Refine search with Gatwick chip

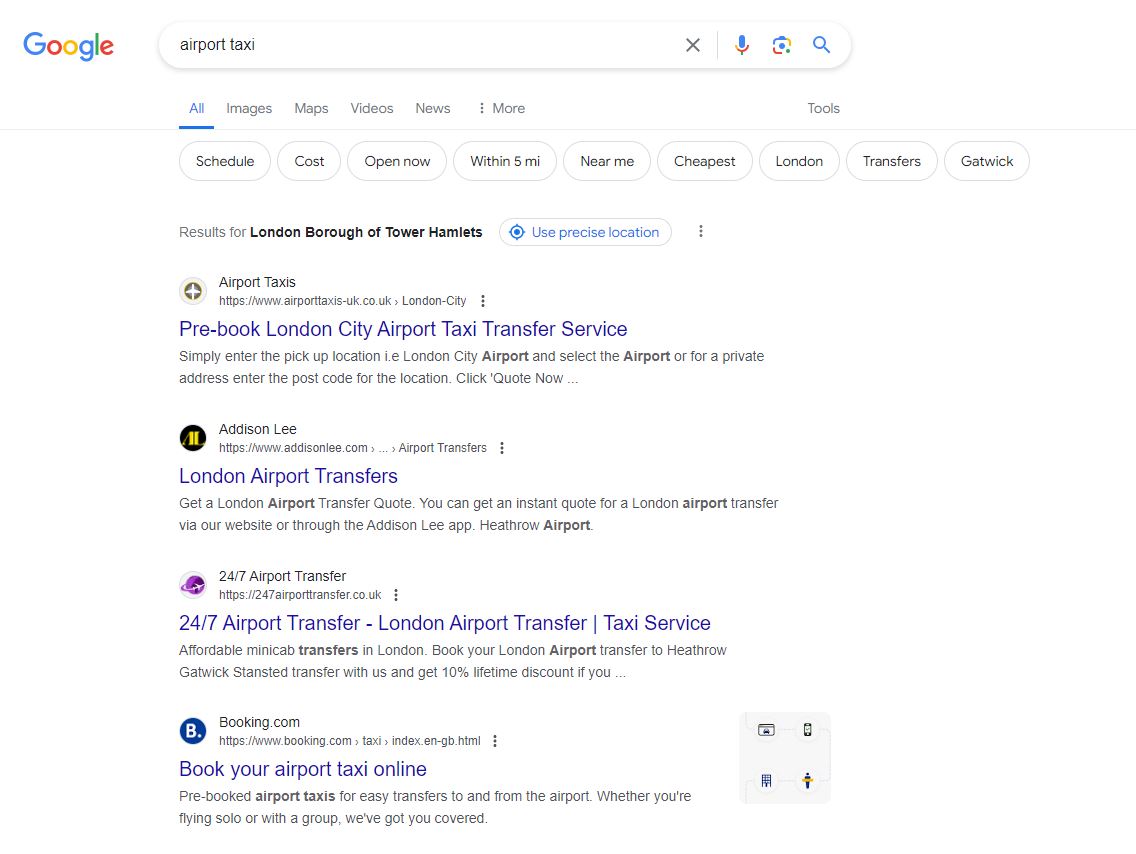987,162
